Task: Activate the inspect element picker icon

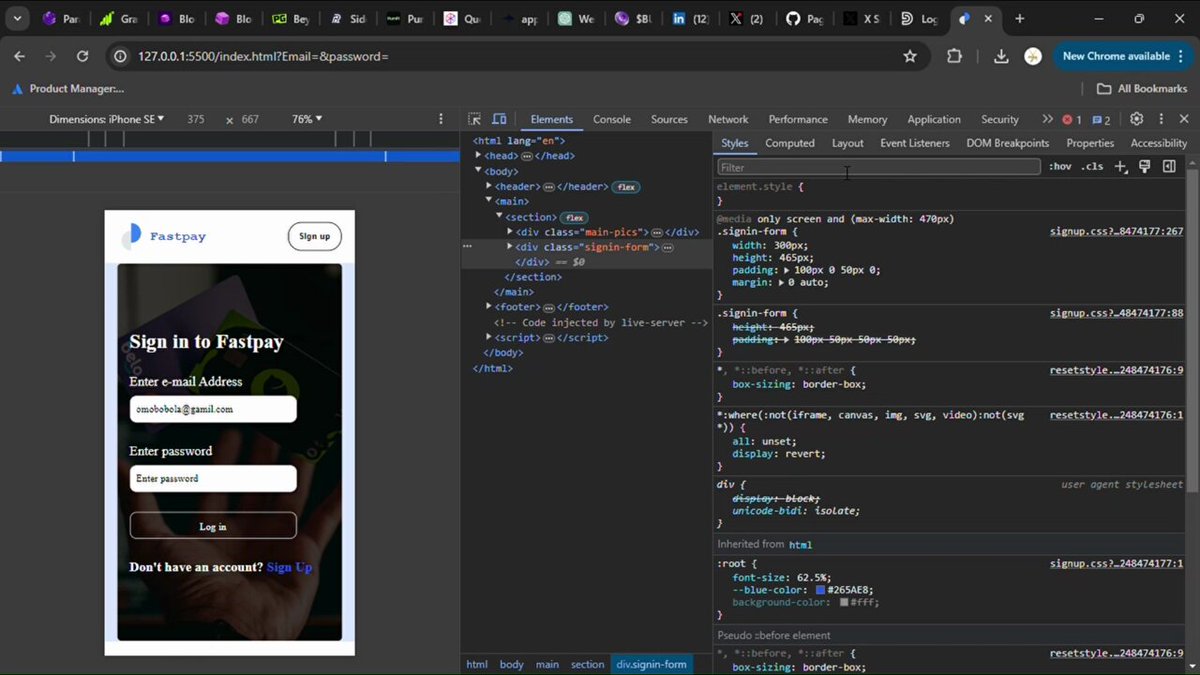Action: tap(475, 119)
